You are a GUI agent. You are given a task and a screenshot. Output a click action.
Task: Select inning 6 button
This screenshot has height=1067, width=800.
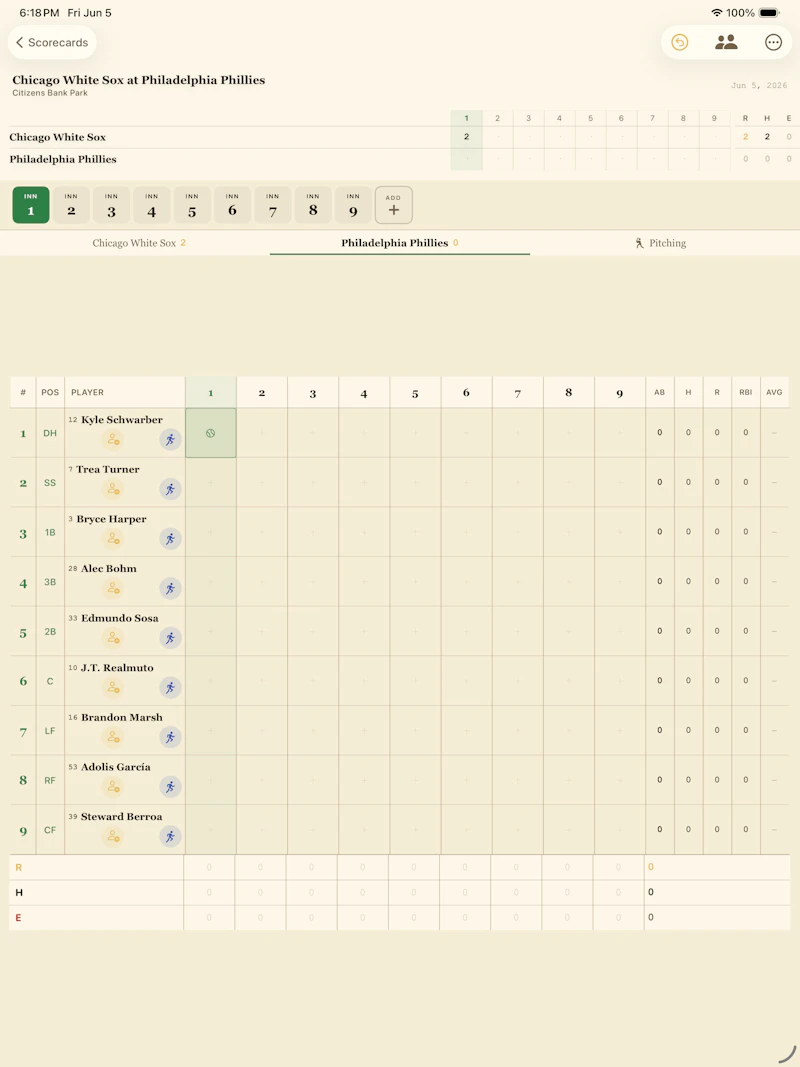(x=232, y=205)
